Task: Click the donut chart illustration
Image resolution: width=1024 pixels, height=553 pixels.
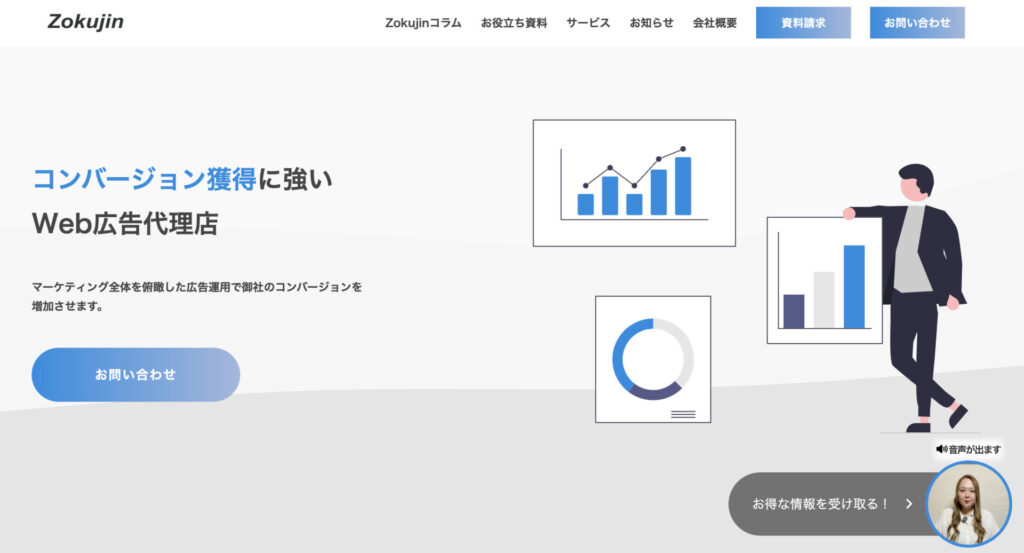Action: pyautogui.click(x=652, y=359)
